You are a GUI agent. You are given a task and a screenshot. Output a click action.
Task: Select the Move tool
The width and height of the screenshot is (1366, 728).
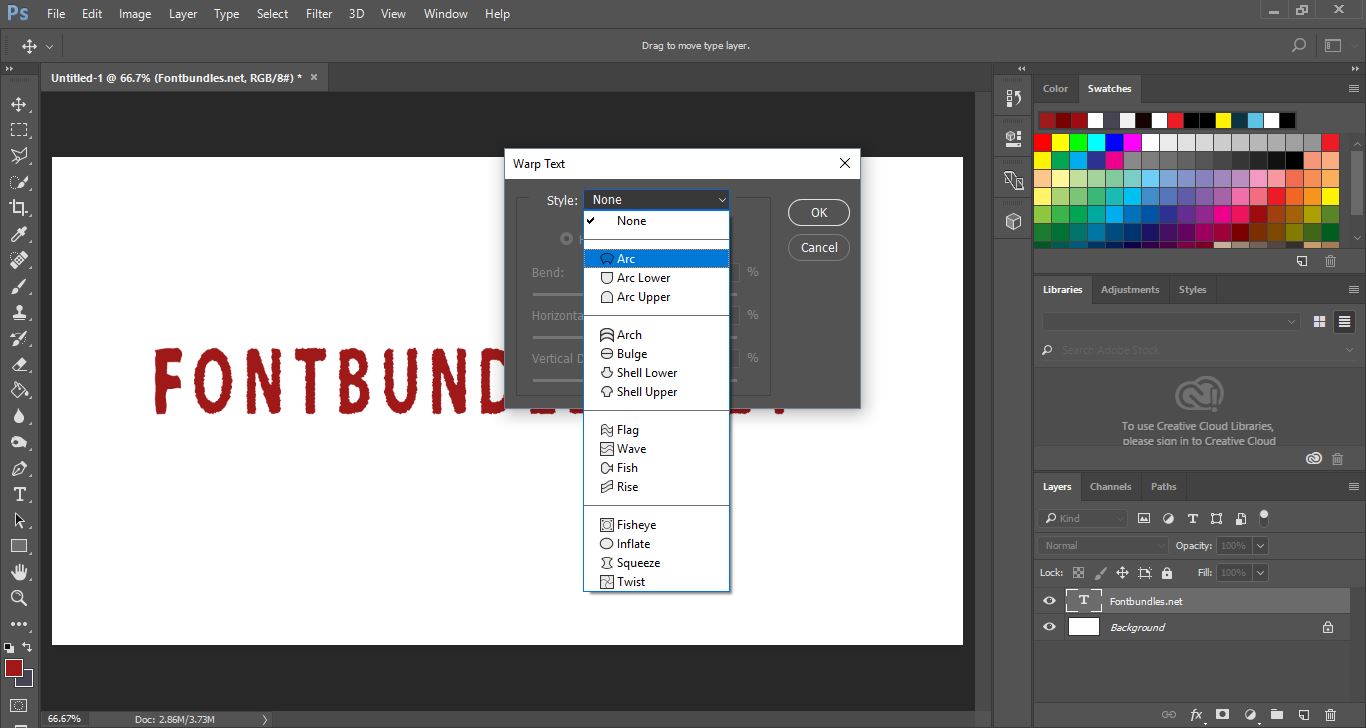19,102
